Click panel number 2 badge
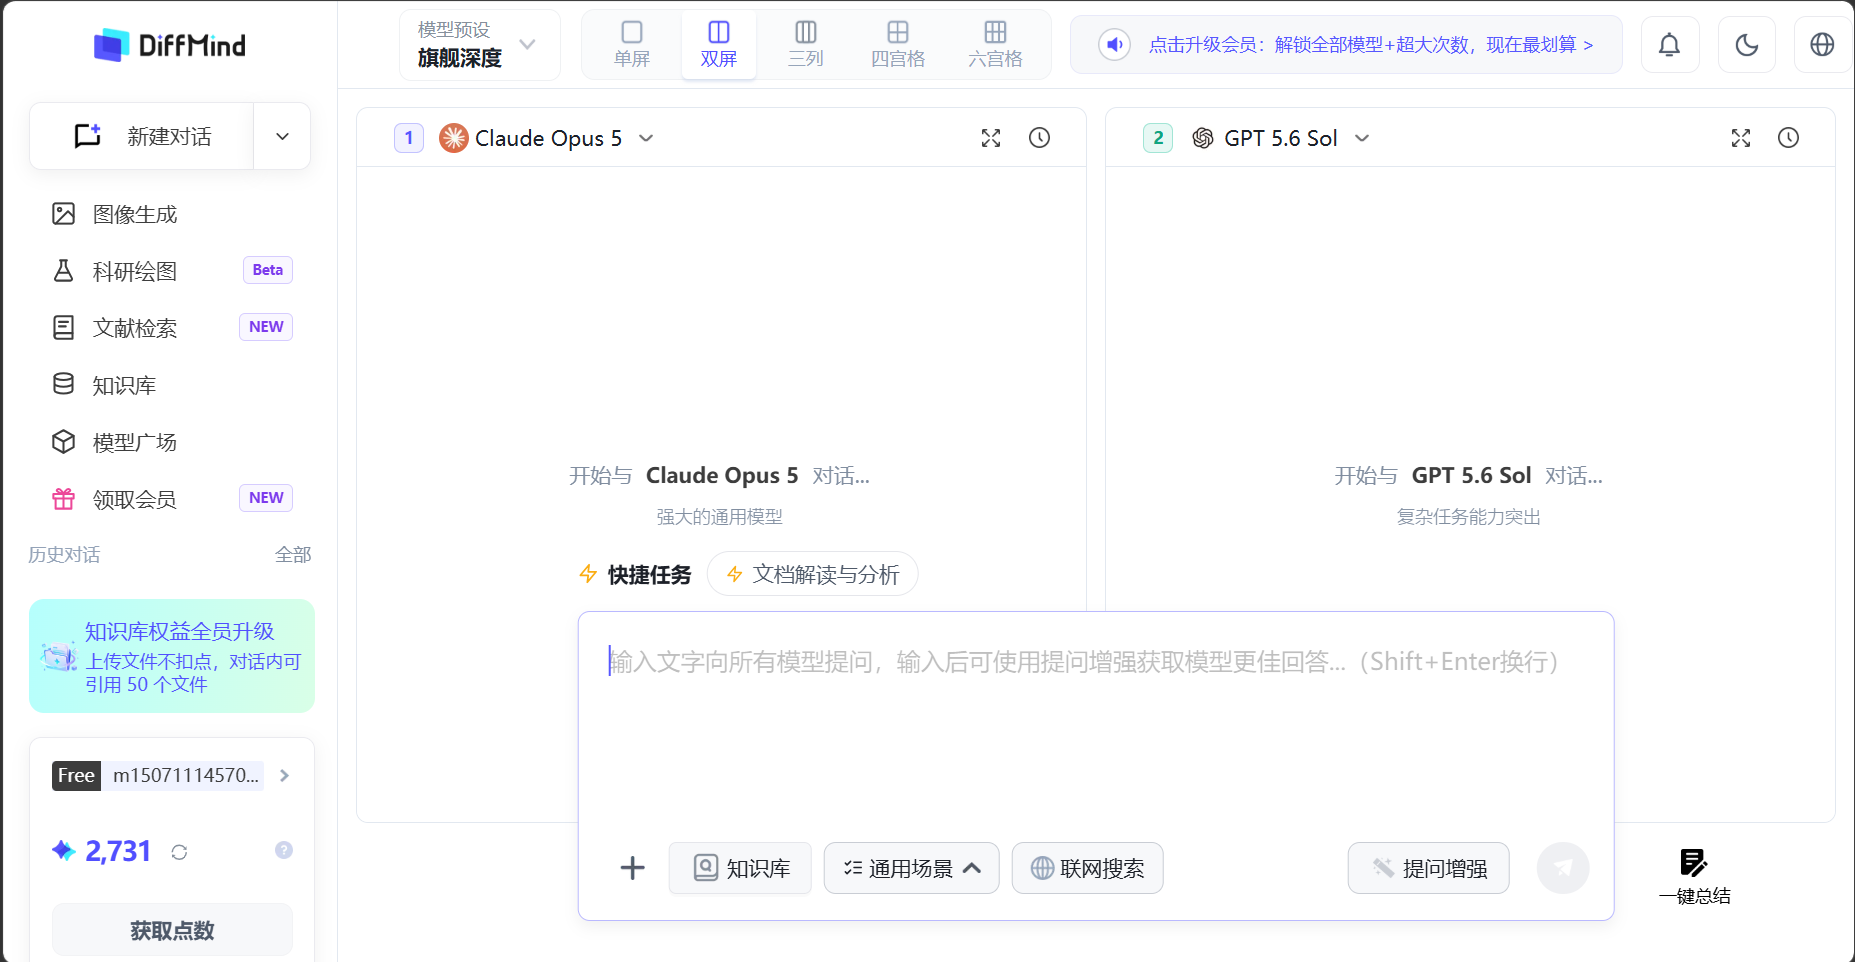The height and width of the screenshot is (962, 1855). [x=1158, y=138]
